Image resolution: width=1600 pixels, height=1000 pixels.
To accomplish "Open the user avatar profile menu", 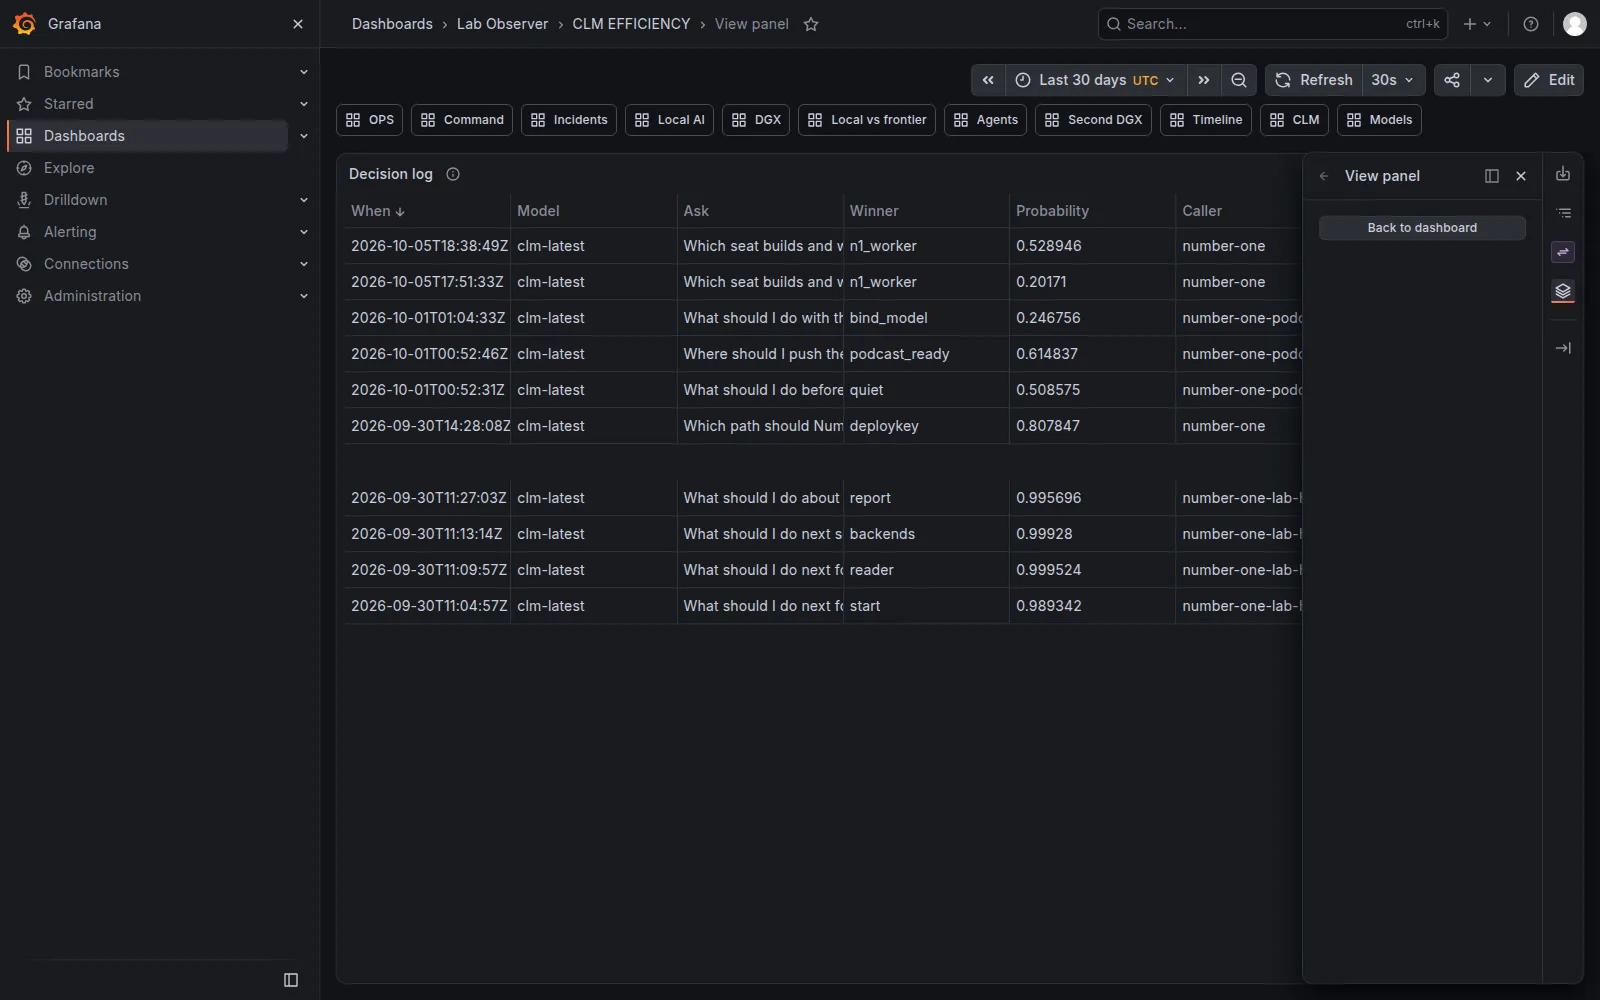I will [x=1575, y=24].
